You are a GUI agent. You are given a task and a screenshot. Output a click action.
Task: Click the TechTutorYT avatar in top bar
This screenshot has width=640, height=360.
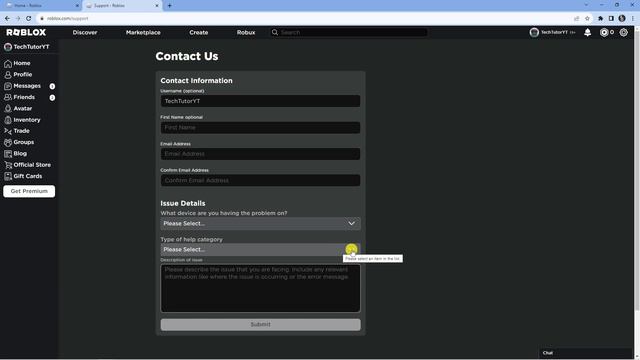click(534, 32)
